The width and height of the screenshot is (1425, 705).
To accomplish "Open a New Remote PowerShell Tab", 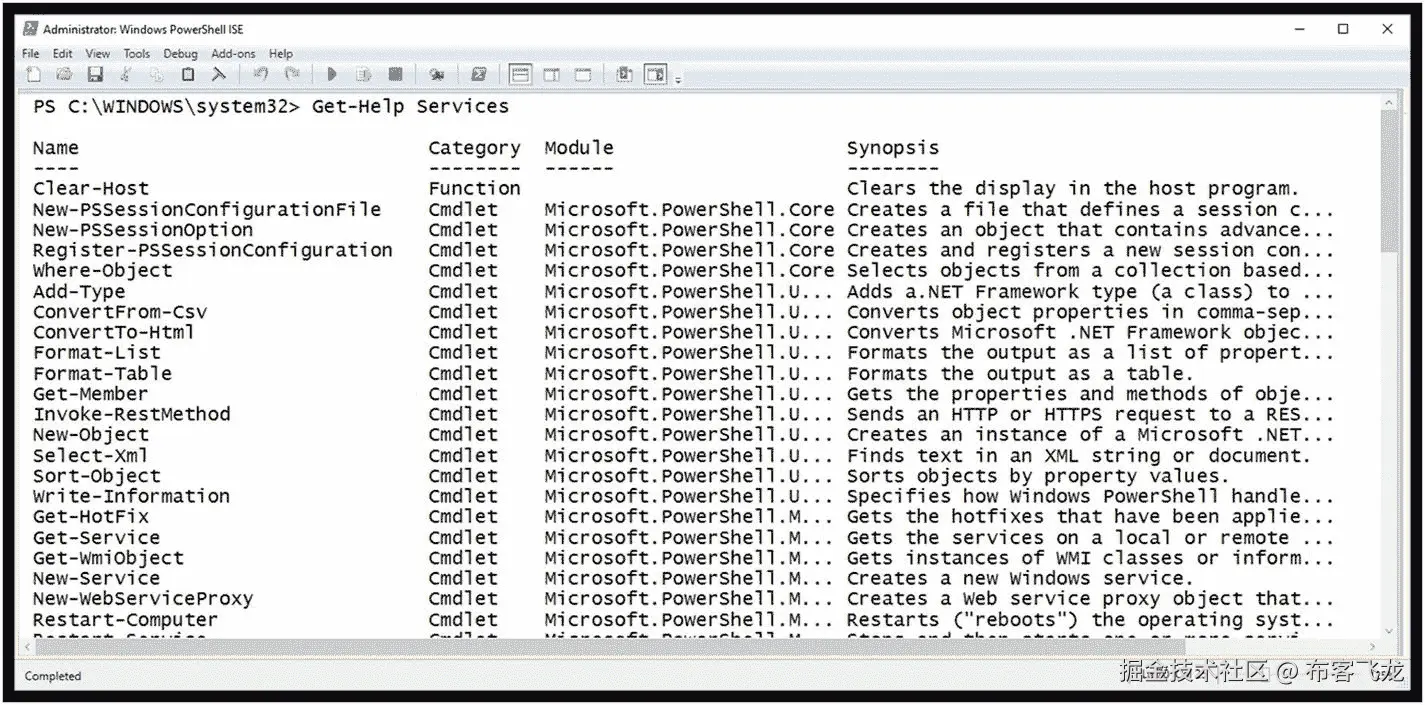I will tap(436, 74).
